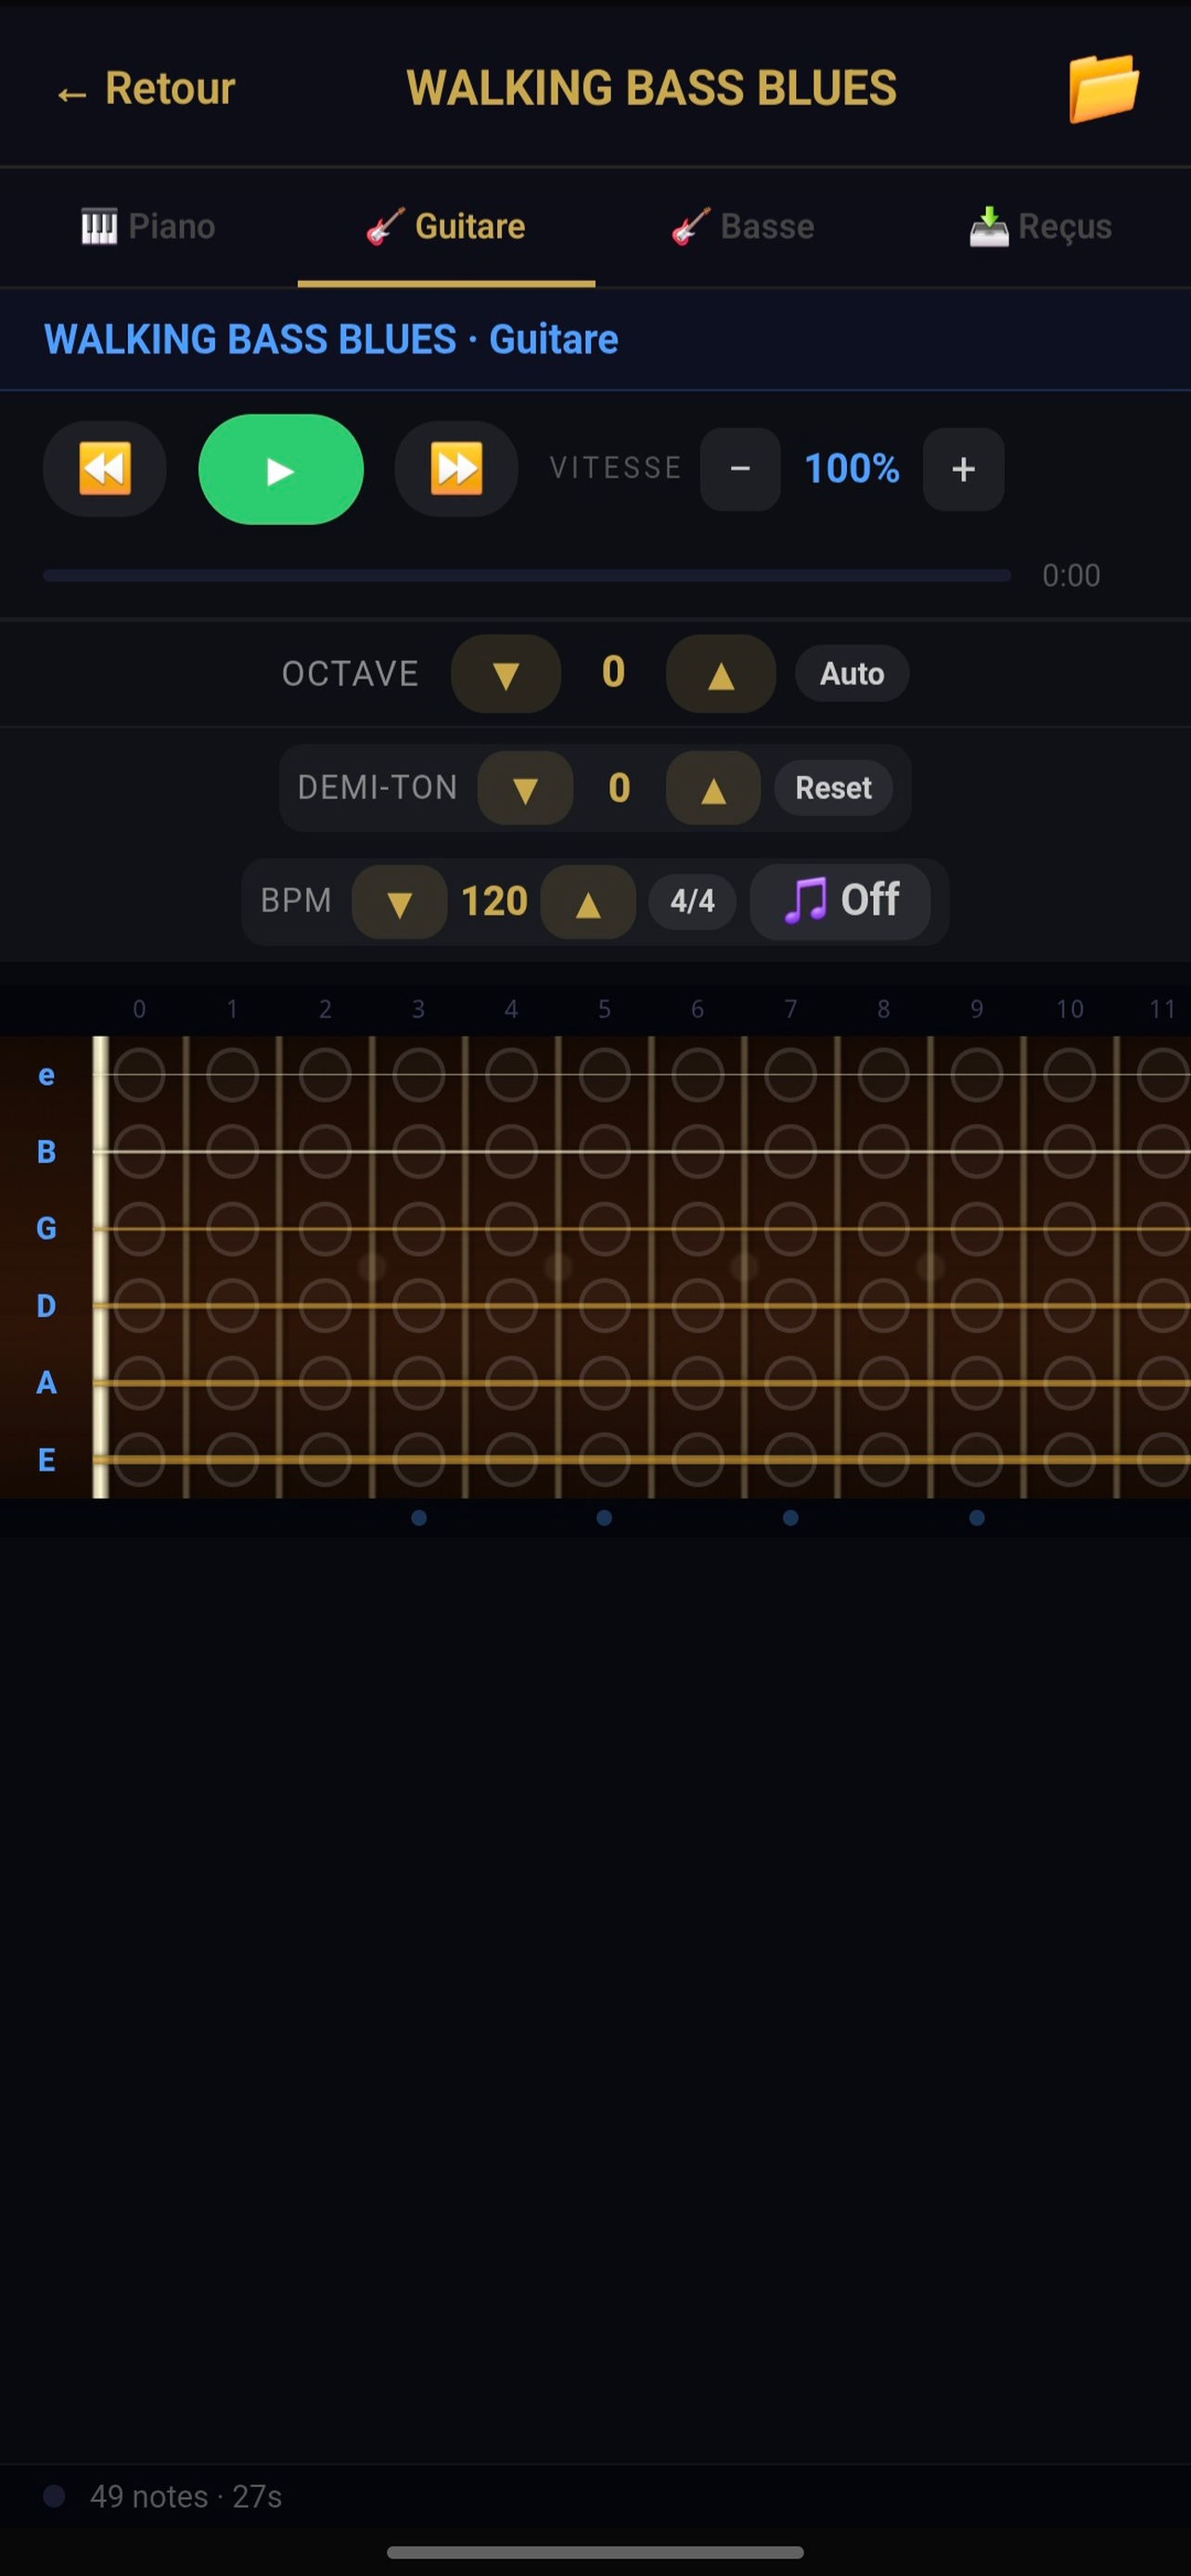Select the Guitare tab

[446, 227]
